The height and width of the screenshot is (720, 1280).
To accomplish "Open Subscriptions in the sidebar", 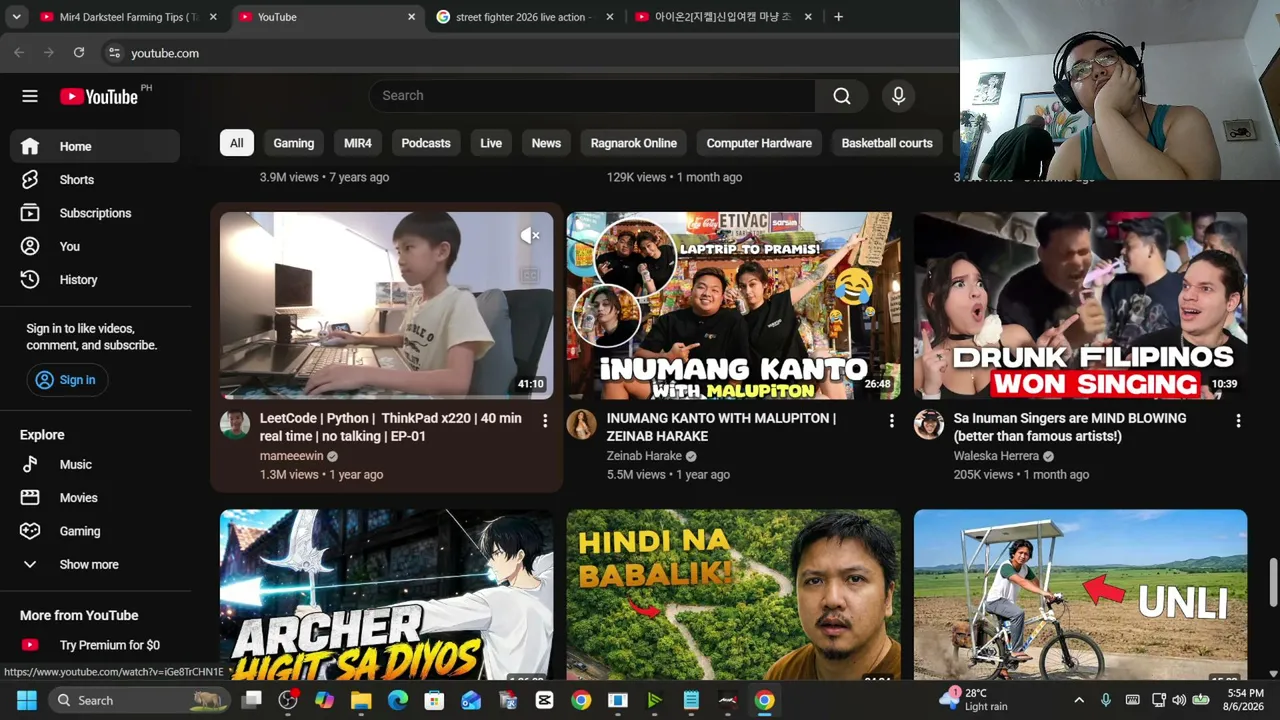I will 95,213.
